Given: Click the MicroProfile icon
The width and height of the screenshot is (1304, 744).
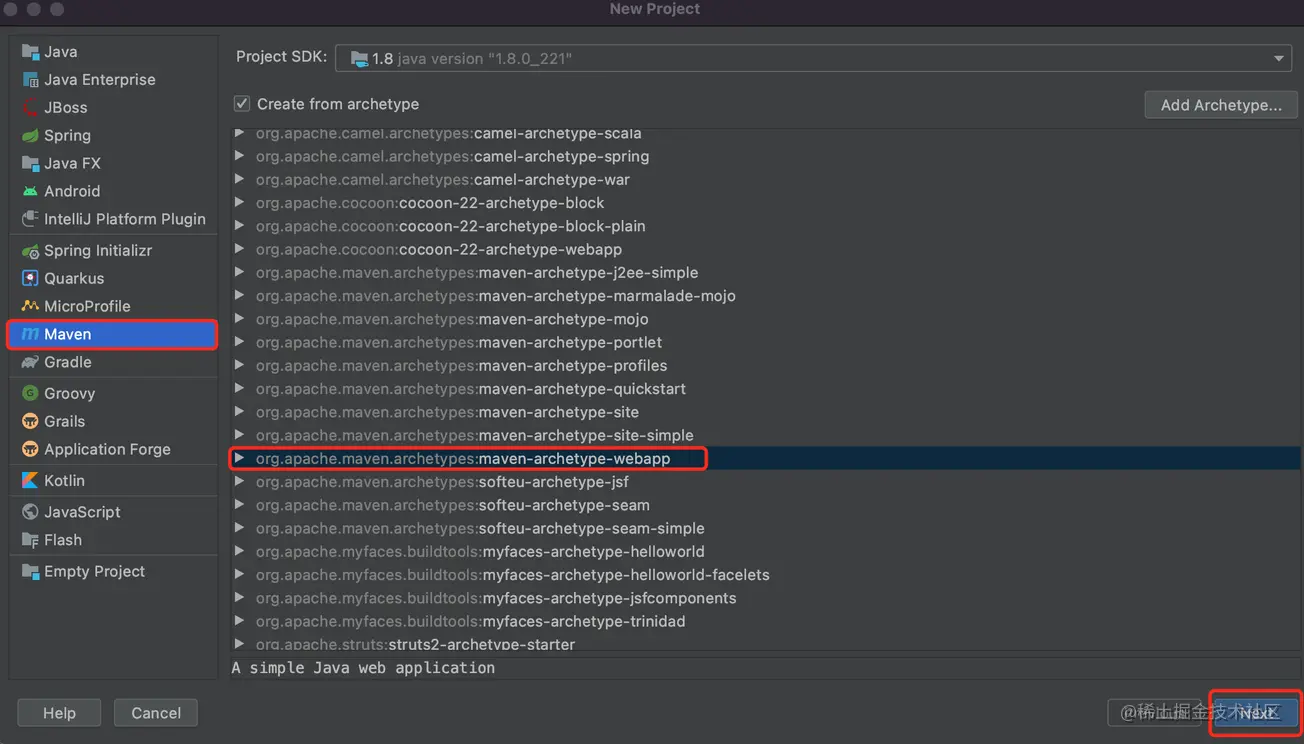Looking at the screenshot, I should (30, 306).
